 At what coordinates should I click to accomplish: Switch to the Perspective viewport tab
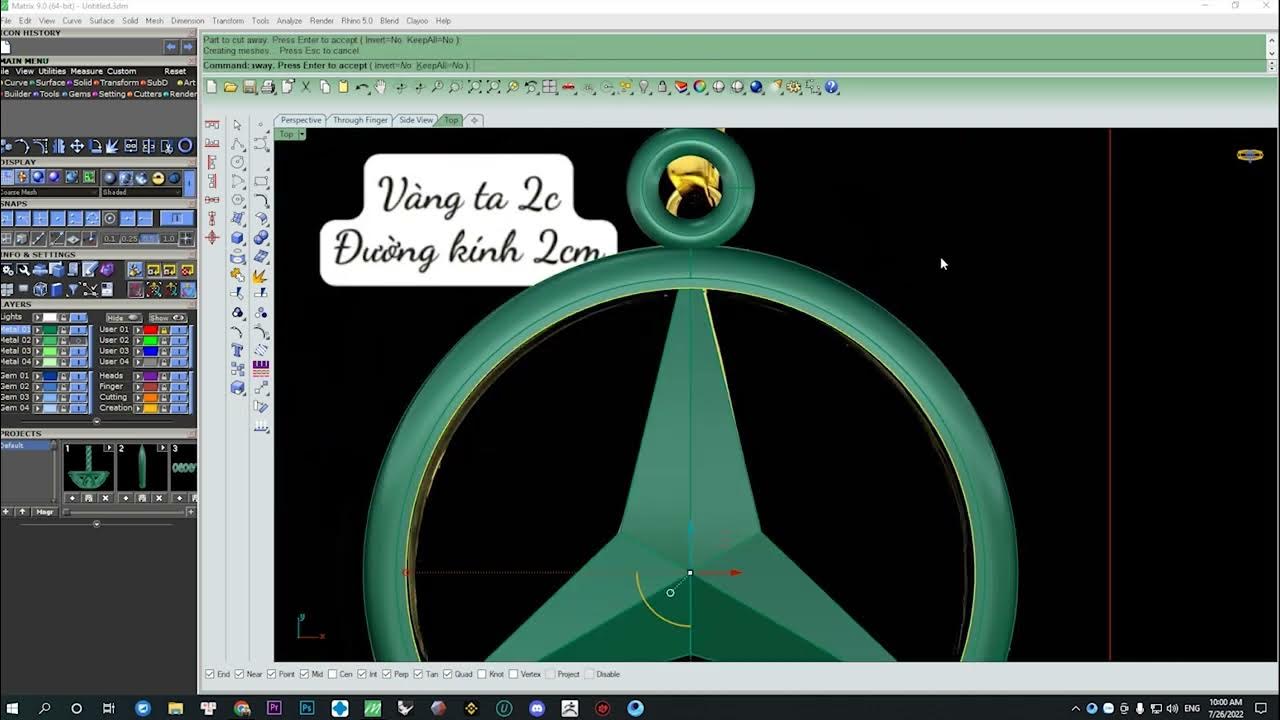coord(301,120)
